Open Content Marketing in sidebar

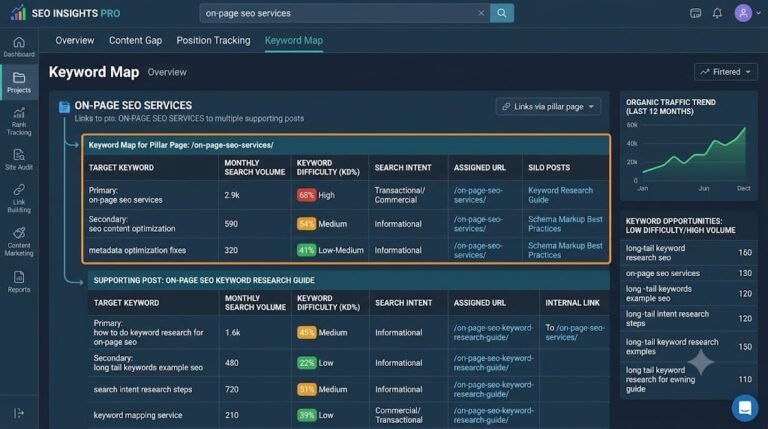pyautogui.click(x=19, y=242)
